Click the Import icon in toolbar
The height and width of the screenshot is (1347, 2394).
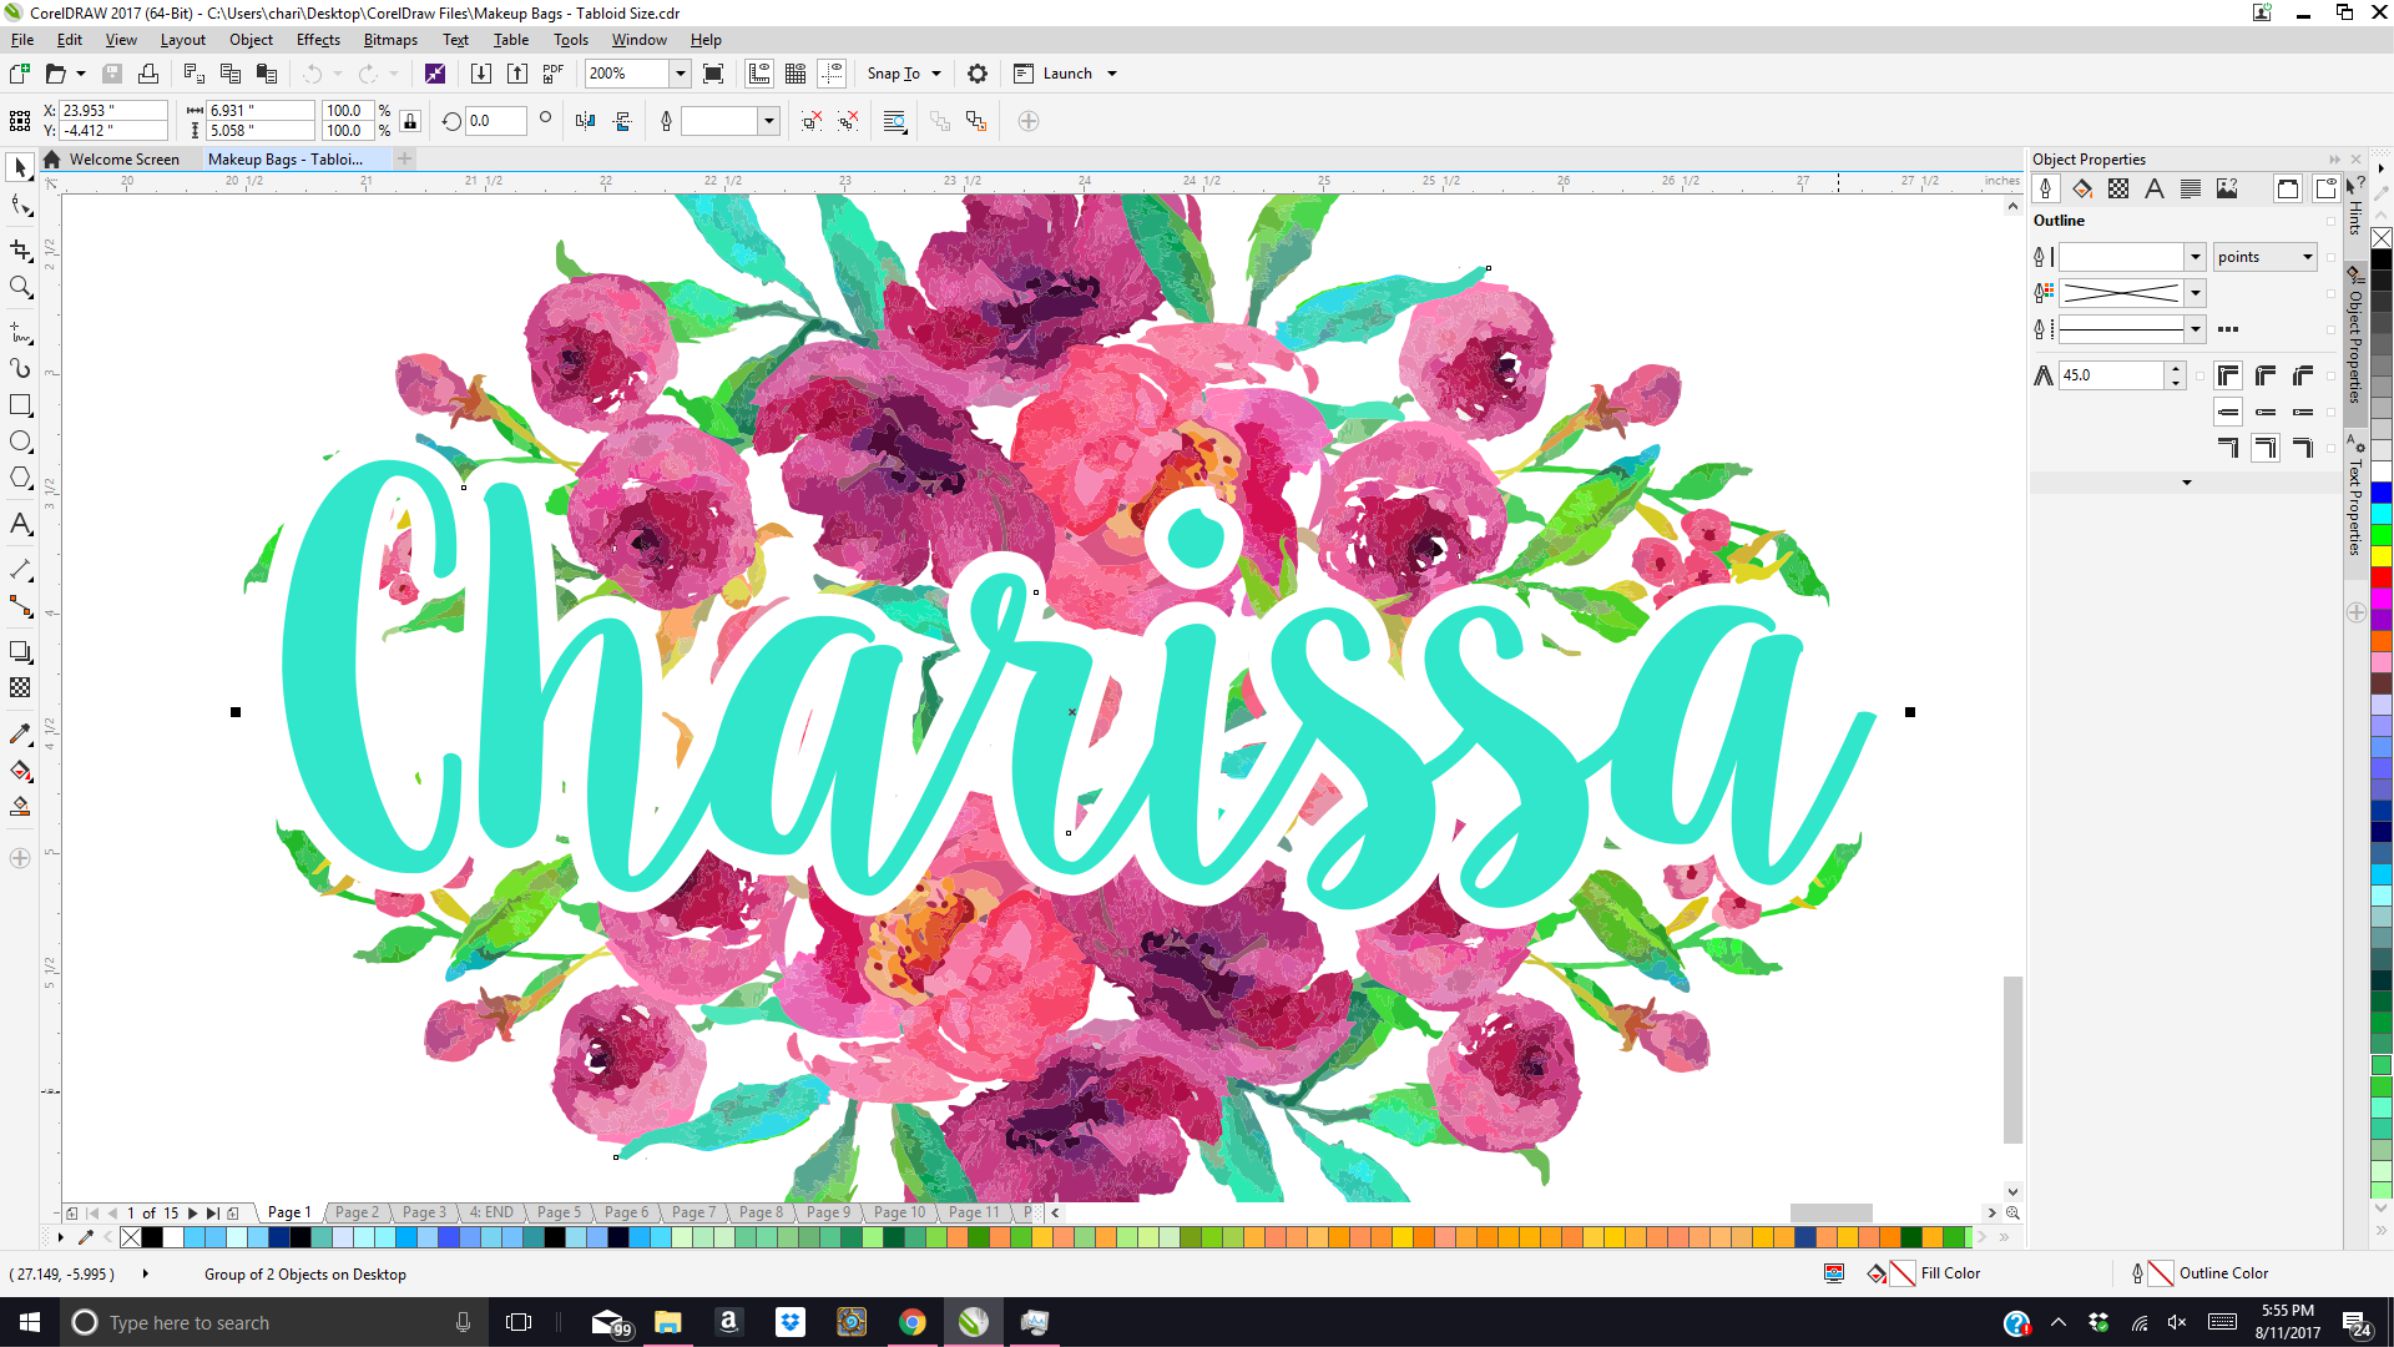click(x=481, y=73)
